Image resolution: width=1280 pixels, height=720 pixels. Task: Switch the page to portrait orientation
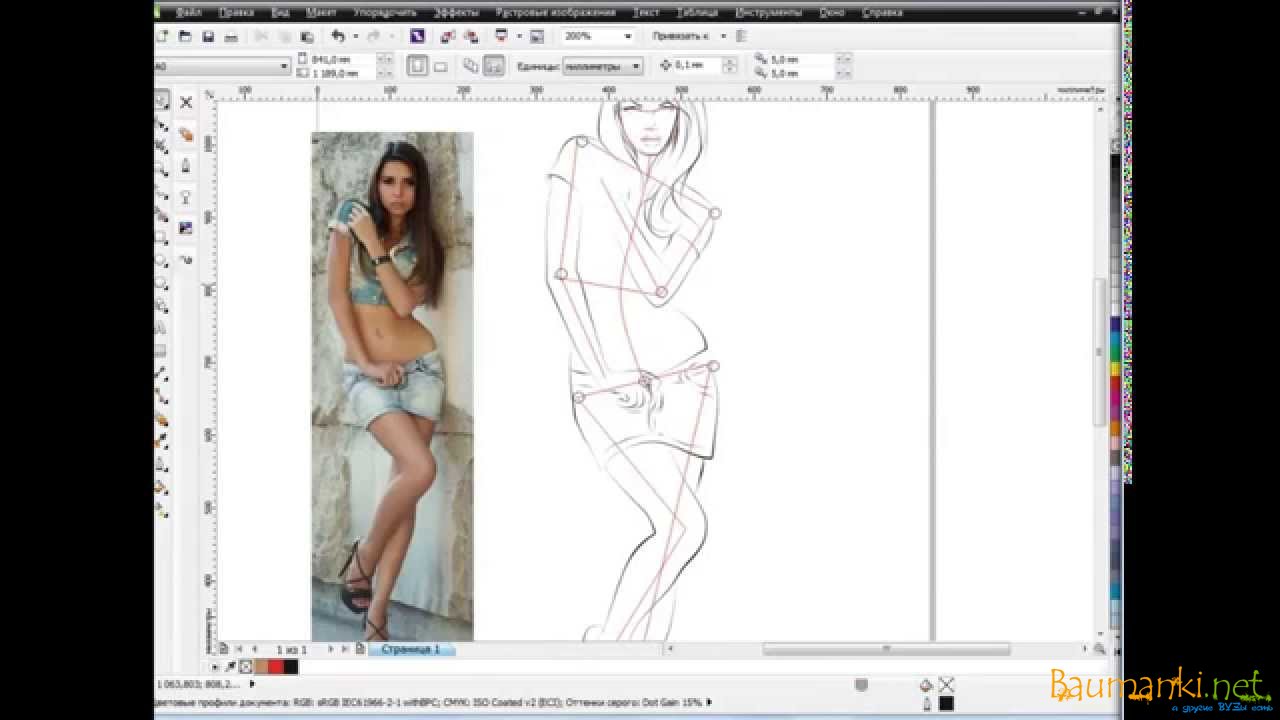click(417, 66)
